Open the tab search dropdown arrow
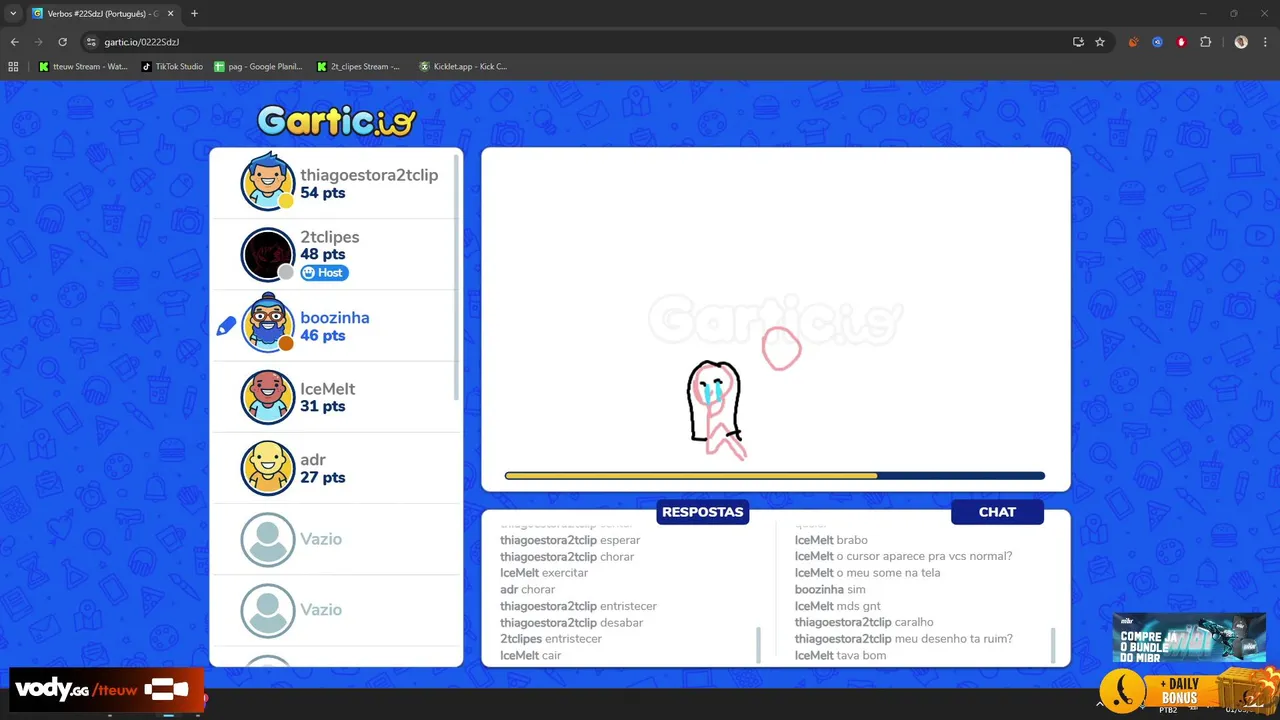1280x720 pixels. [12, 13]
